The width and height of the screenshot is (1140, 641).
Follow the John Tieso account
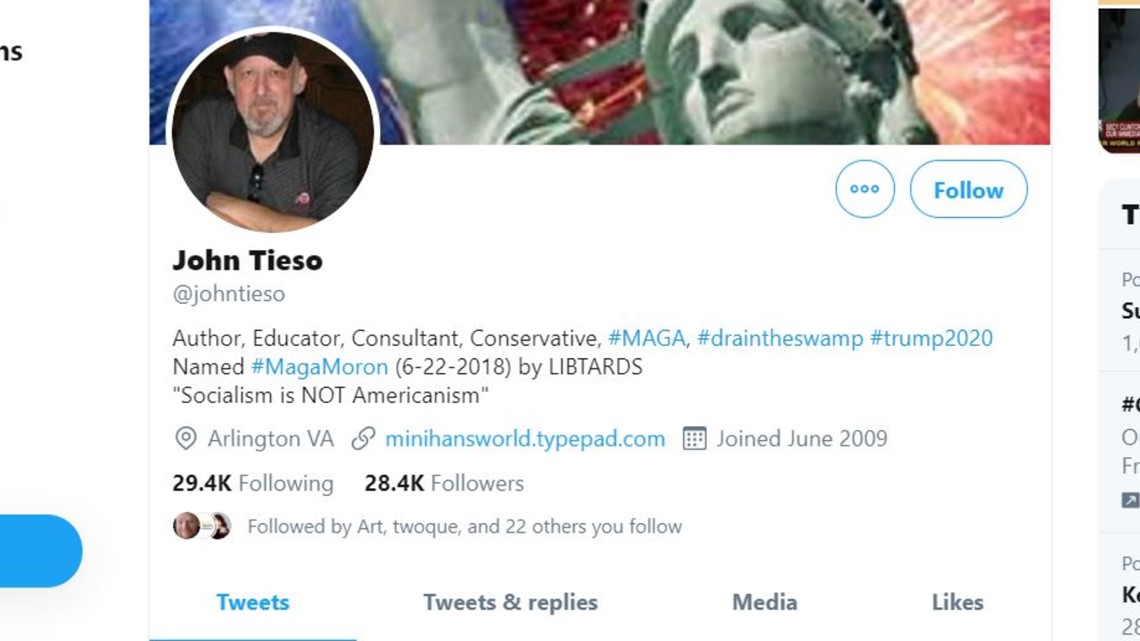[x=968, y=189]
